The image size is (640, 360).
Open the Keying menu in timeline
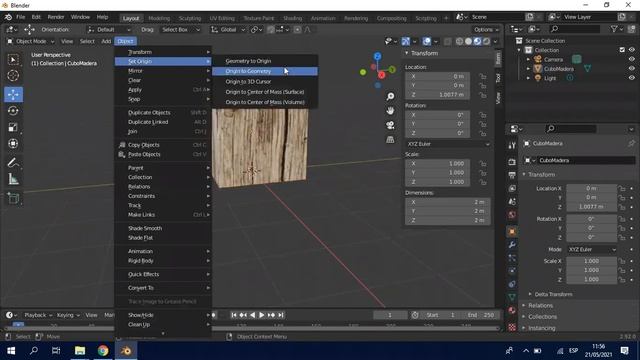[68, 315]
